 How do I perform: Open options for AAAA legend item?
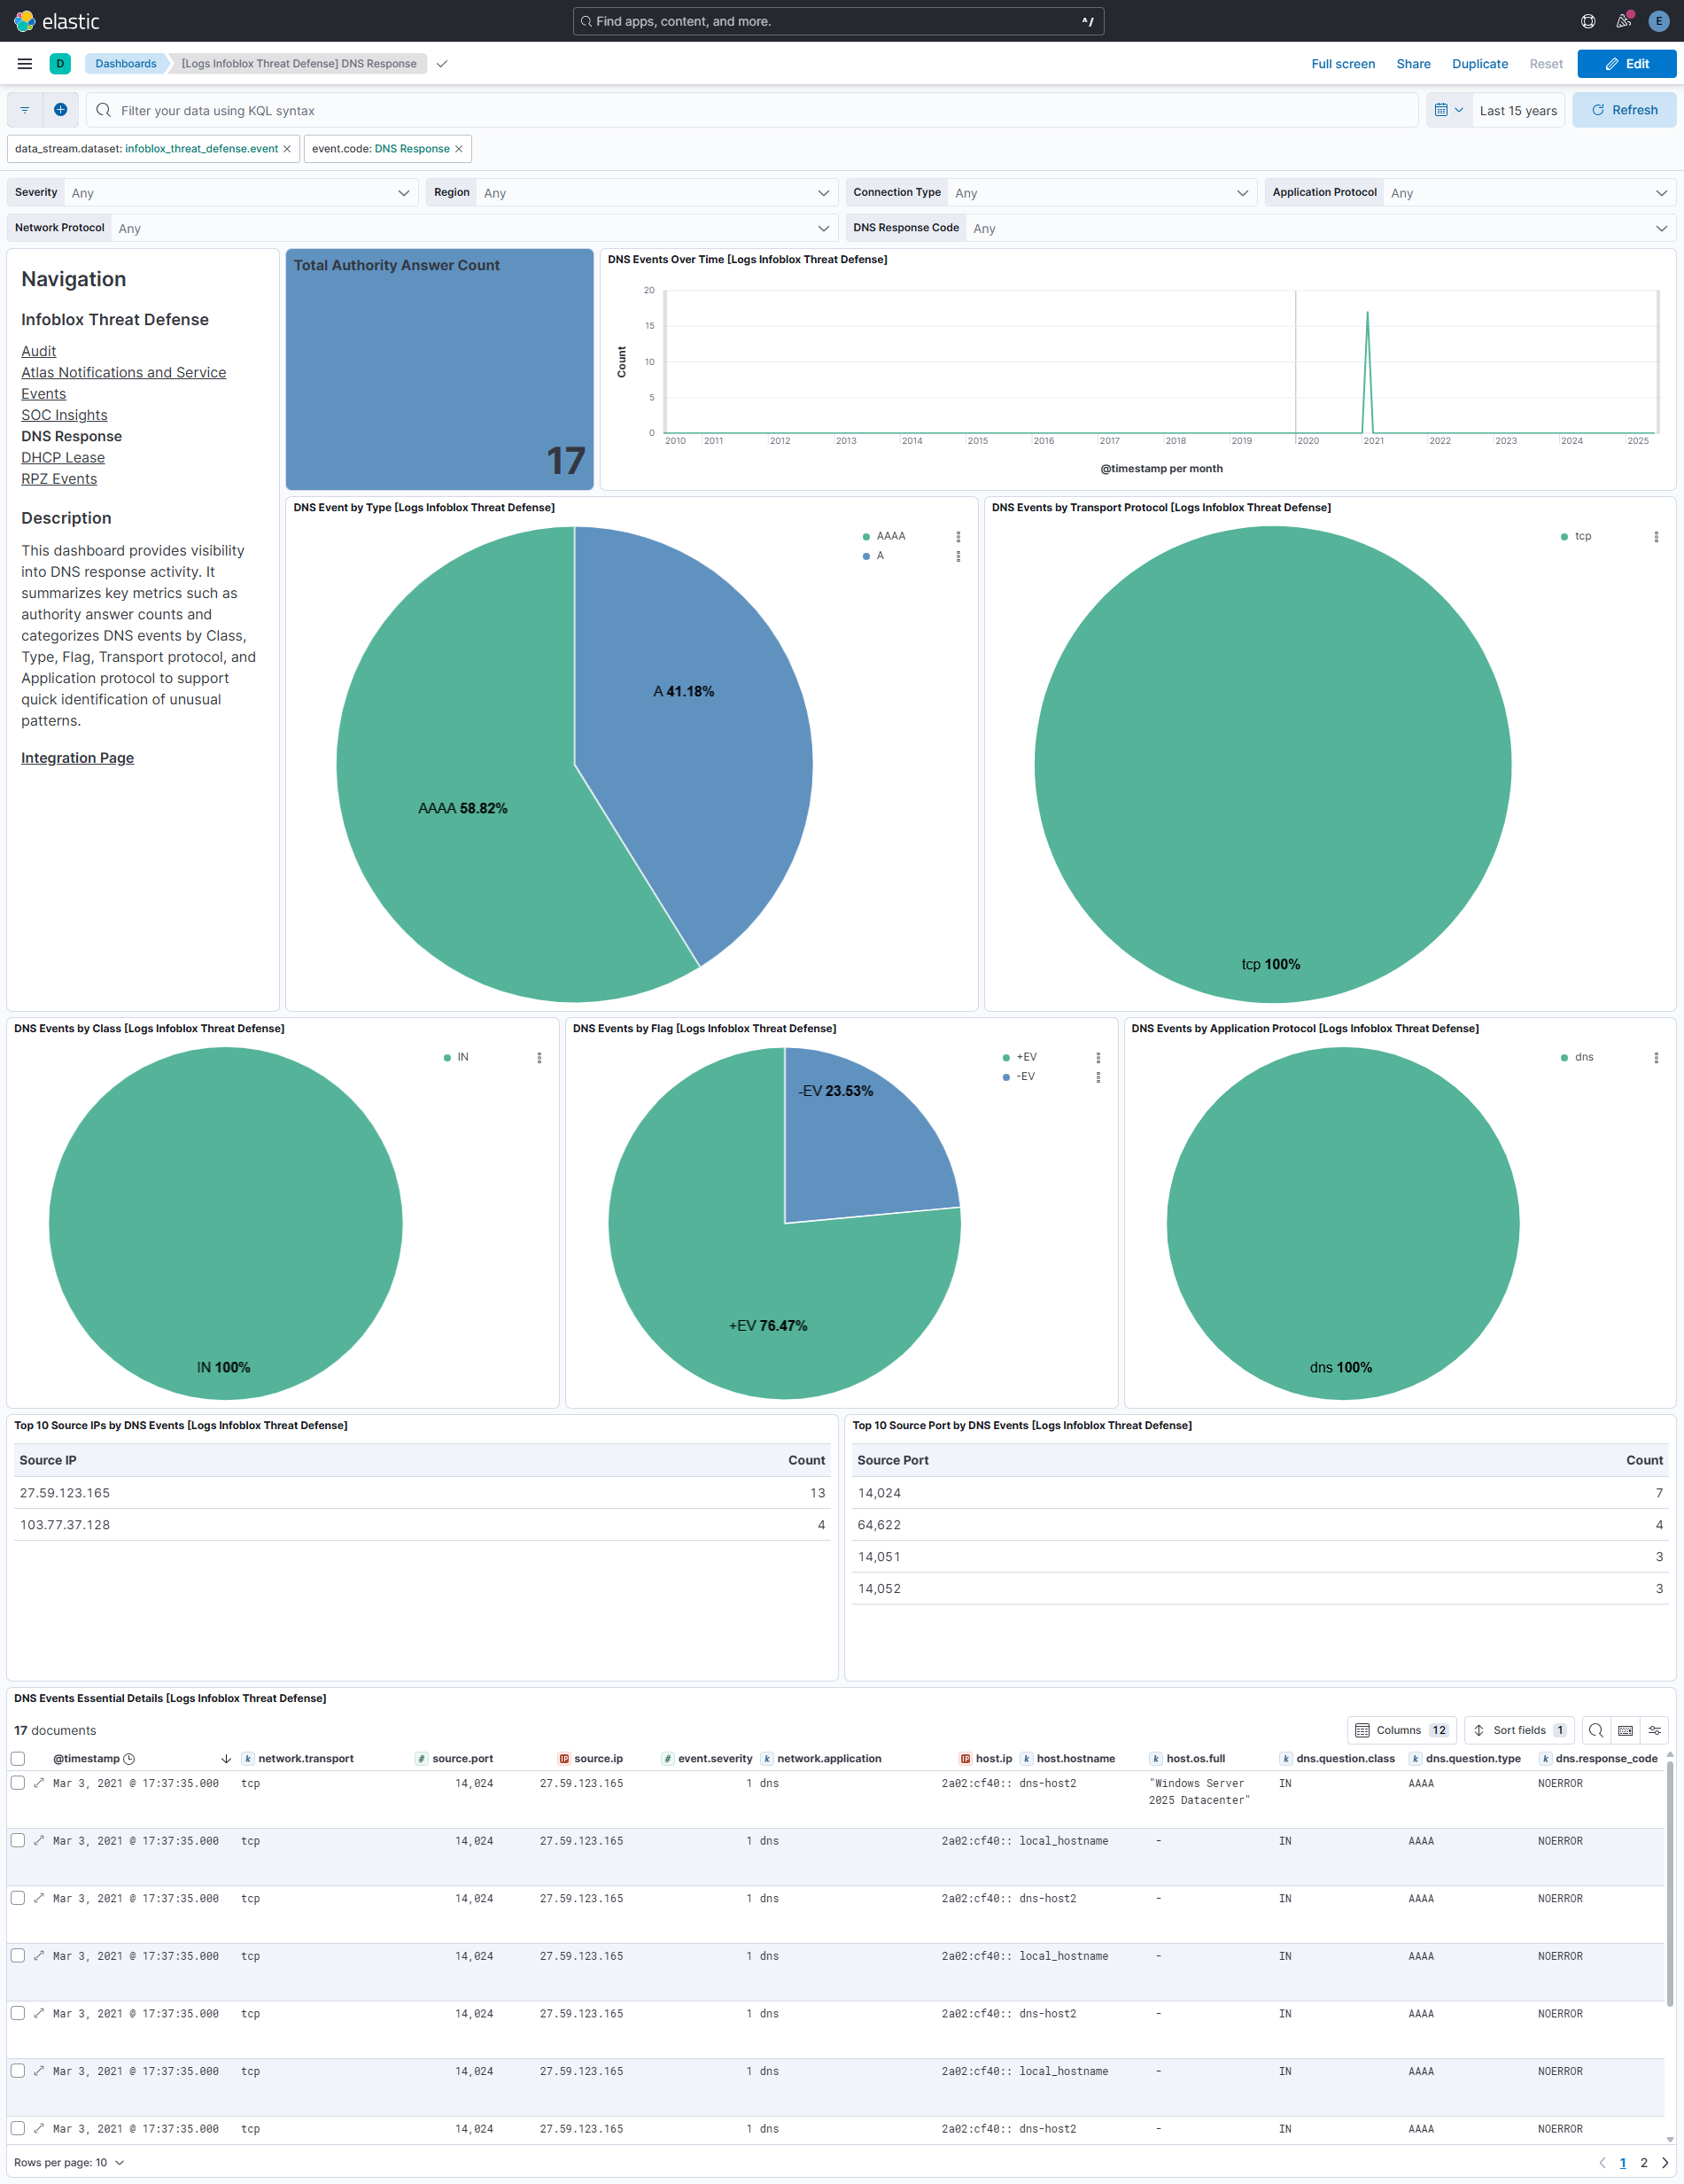tap(958, 537)
